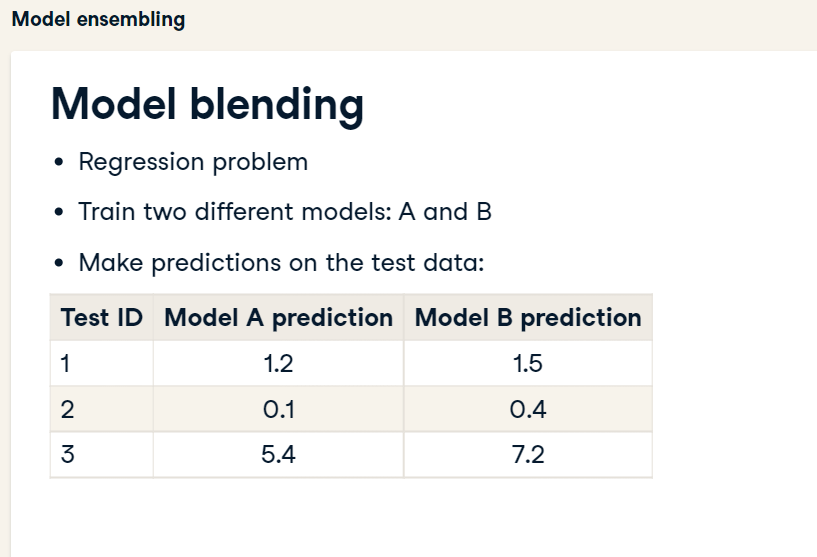Click Model B prediction value 7.2
The height and width of the screenshot is (557, 817).
pyautogui.click(x=528, y=454)
